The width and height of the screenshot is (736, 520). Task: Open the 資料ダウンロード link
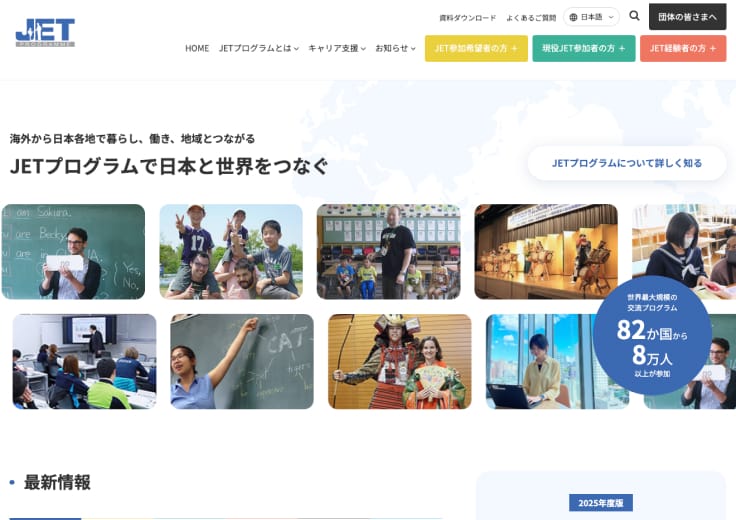point(468,18)
